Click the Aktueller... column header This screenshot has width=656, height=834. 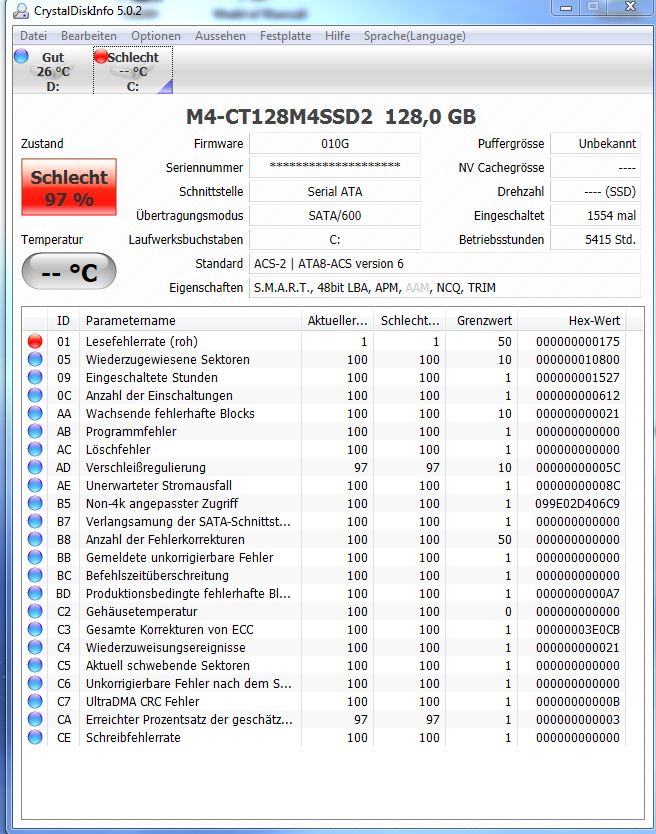pos(337,321)
